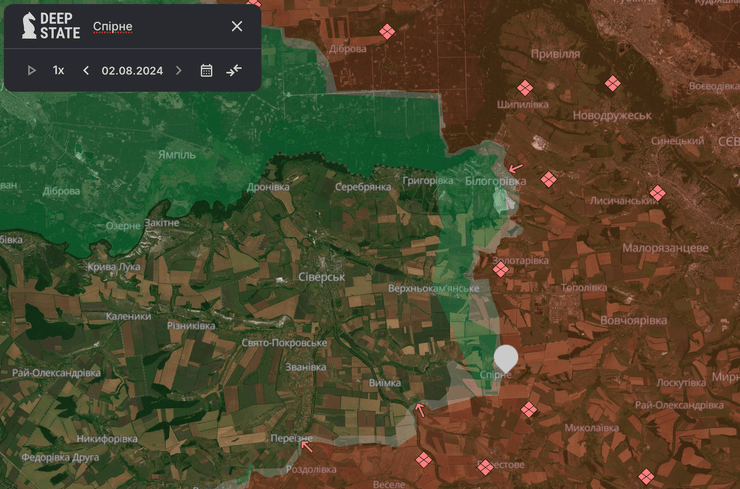Select the unit marker beside Золотарівка
The image size is (740, 489).
[501, 268]
